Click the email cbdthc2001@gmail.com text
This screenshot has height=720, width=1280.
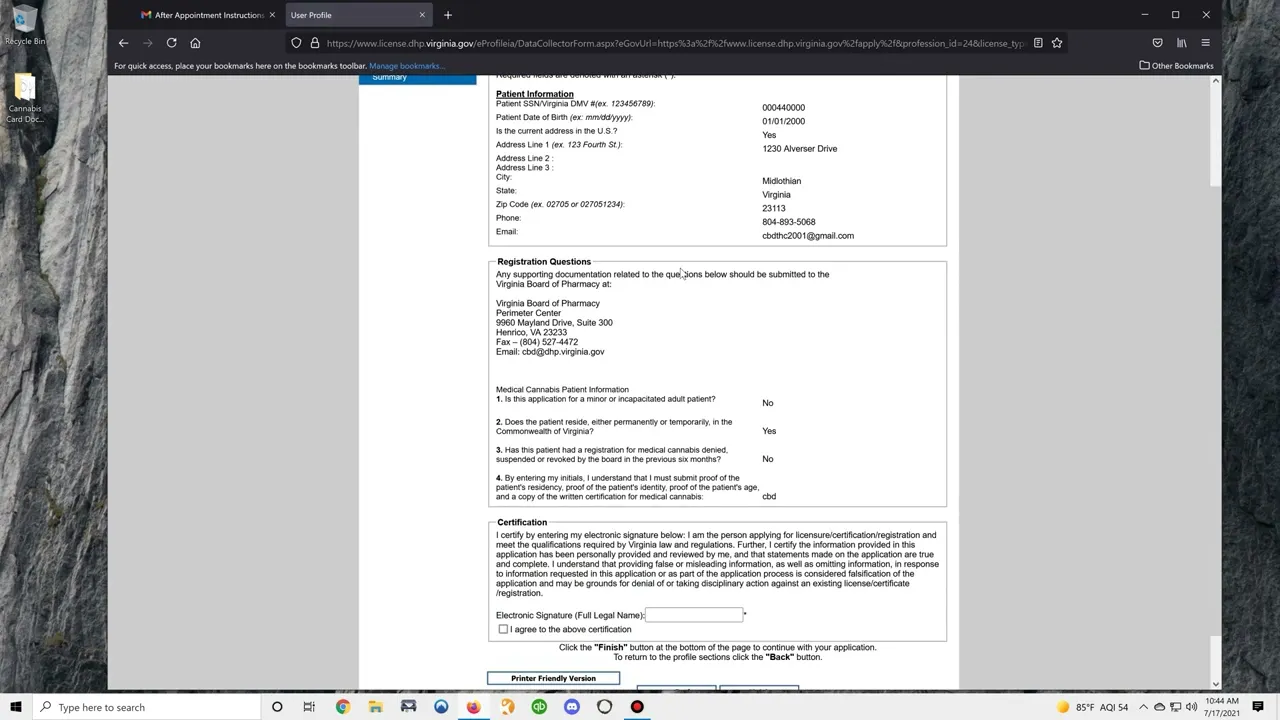[808, 236]
